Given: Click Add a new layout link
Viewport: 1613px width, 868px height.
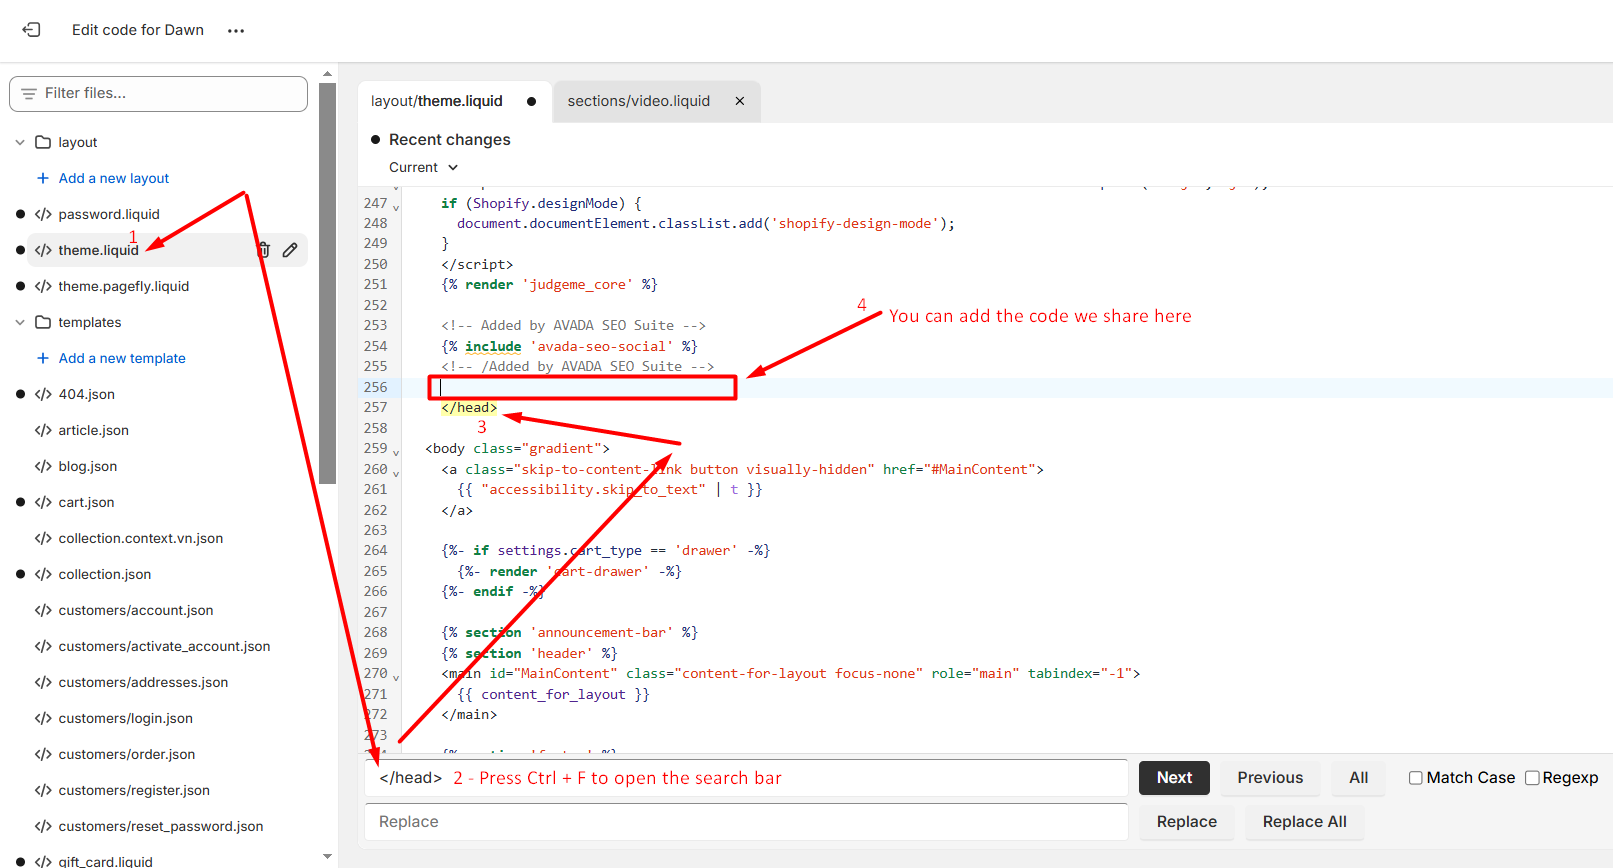Looking at the screenshot, I should tap(114, 178).
